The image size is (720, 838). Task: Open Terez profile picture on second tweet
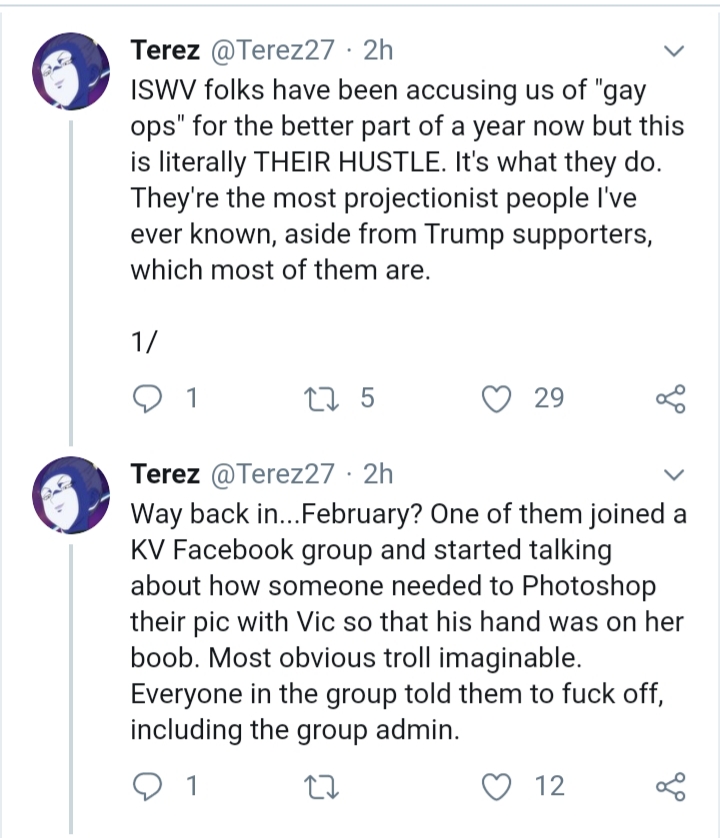(x=71, y=495)
